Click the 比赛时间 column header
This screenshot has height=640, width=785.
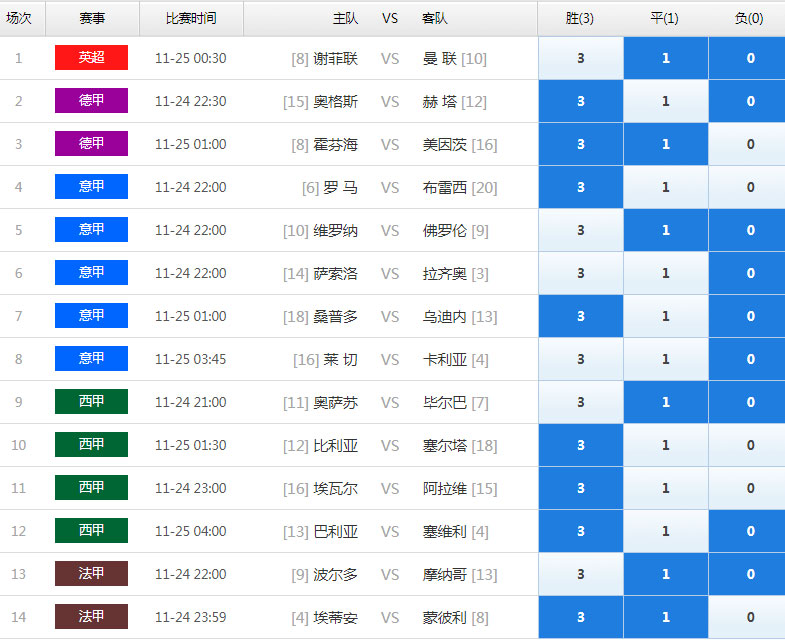(x=191, y=19)
